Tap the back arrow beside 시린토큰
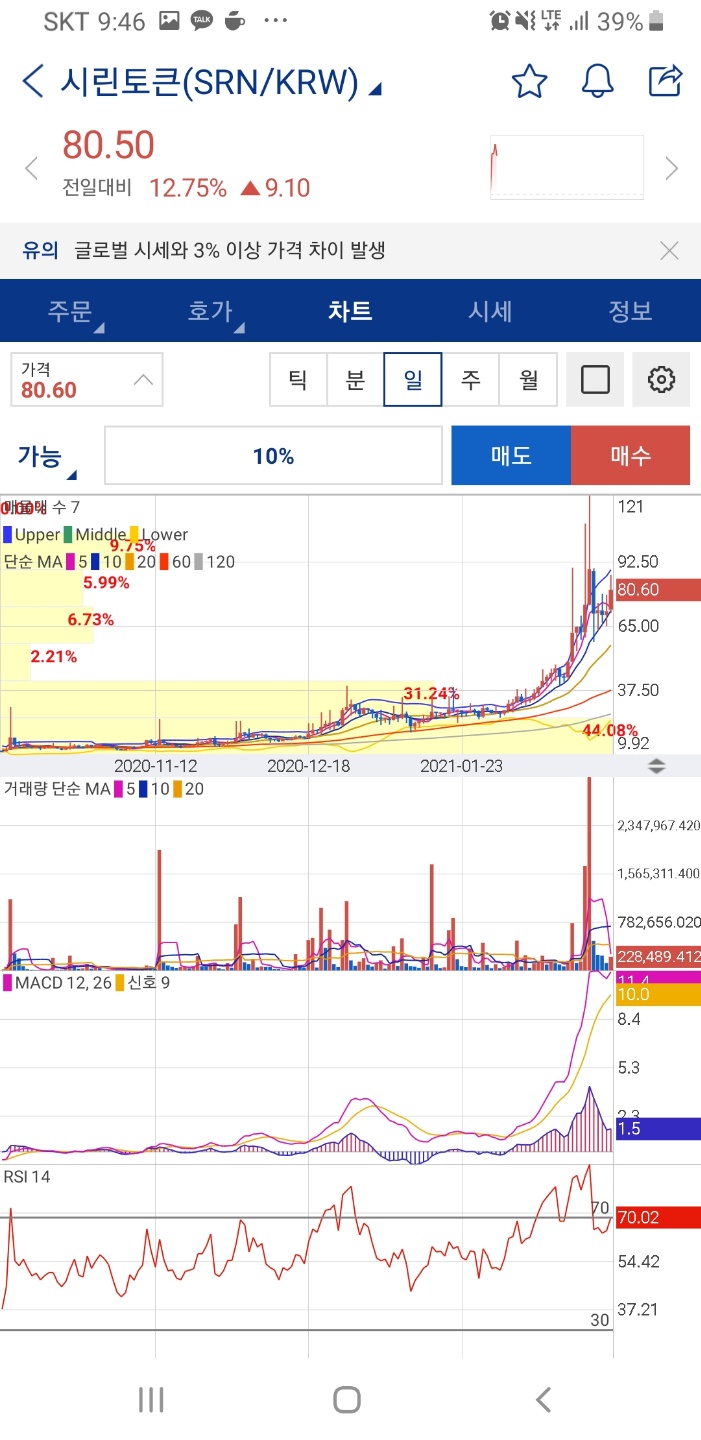701x1440 pixels. (33, 81)
